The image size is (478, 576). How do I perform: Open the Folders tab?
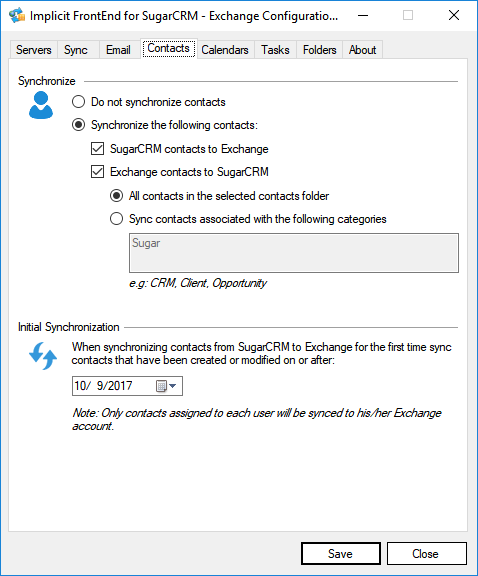320,50
